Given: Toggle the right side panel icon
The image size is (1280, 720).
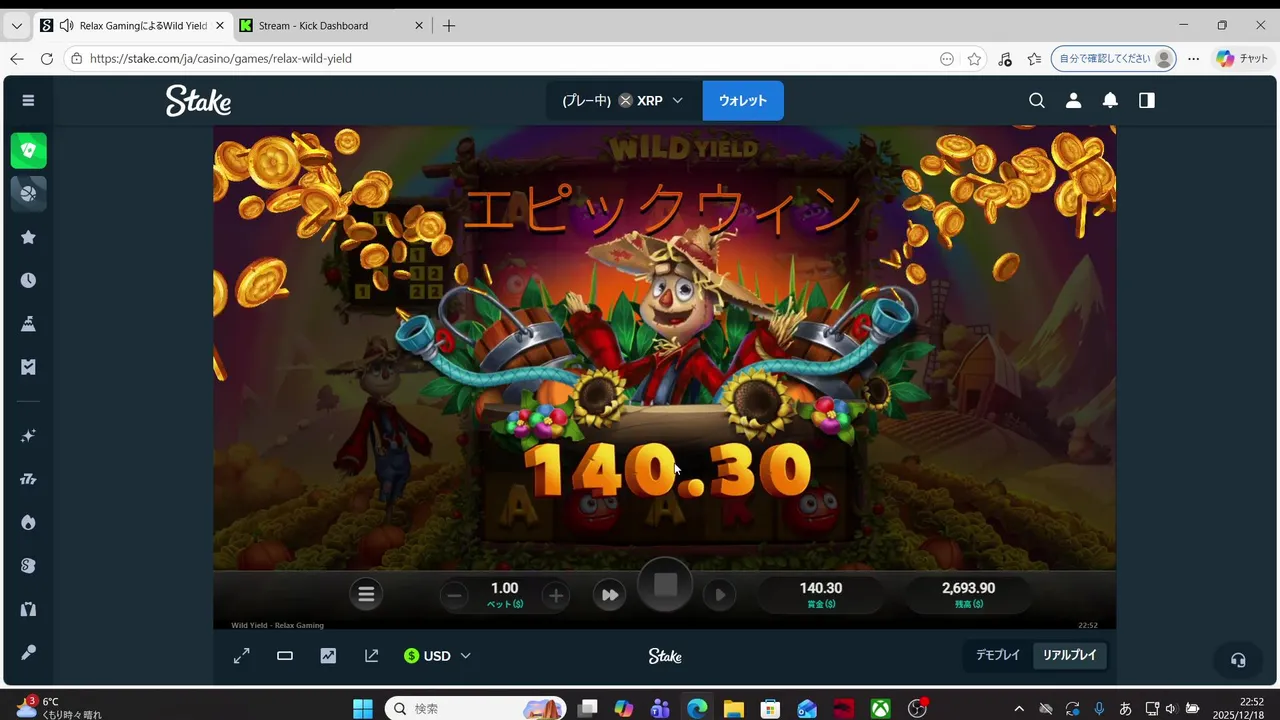Looking at the screenshot, I should (x=1147, y=100).
